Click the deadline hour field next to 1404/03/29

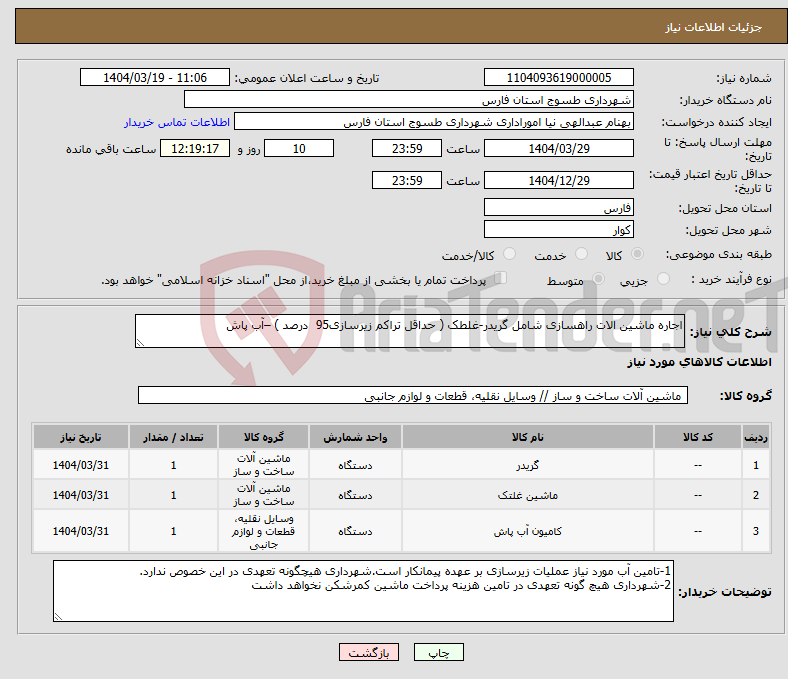[x=407, y=148]
